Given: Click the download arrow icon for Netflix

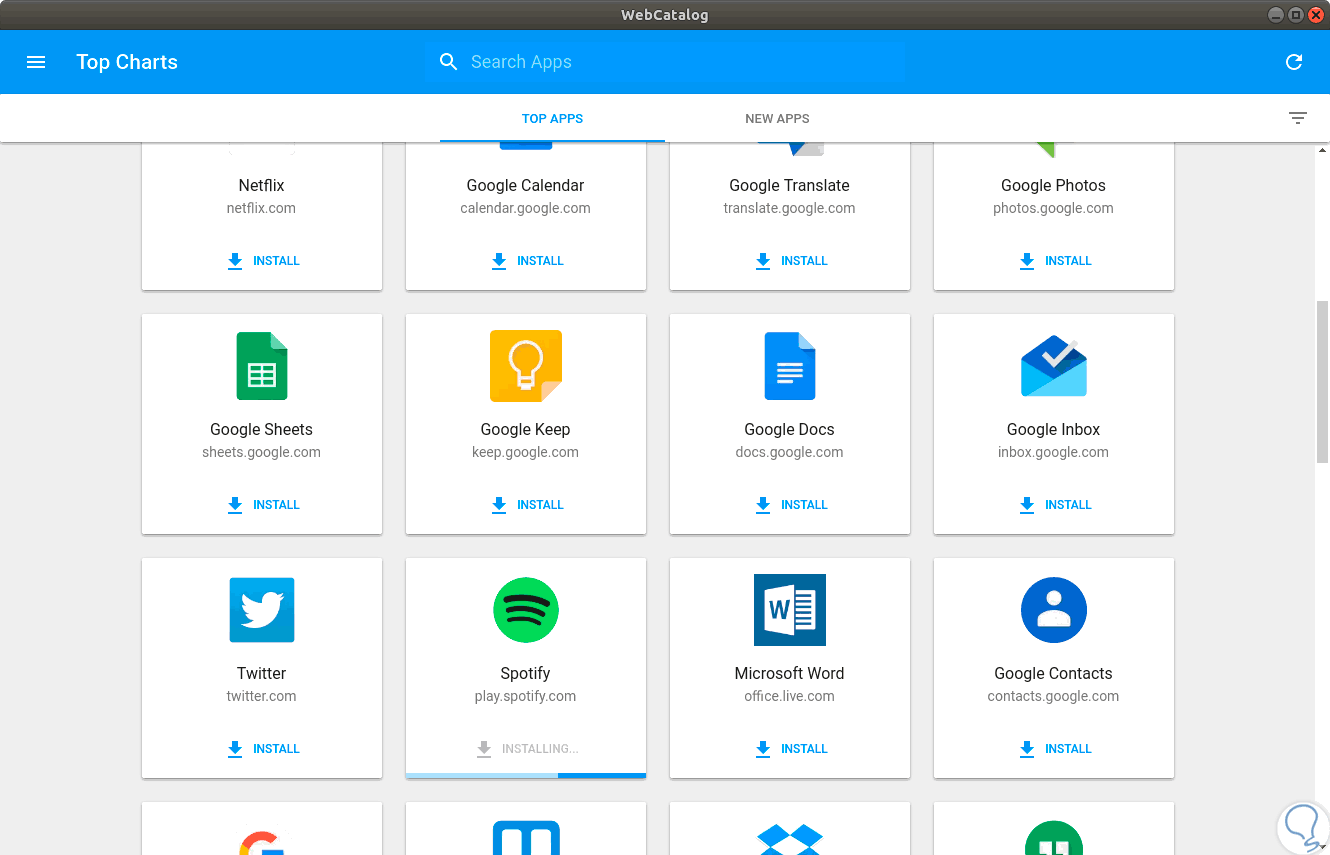Looking at the screenshot, I should pyautogui.click(x=235, y=261).
